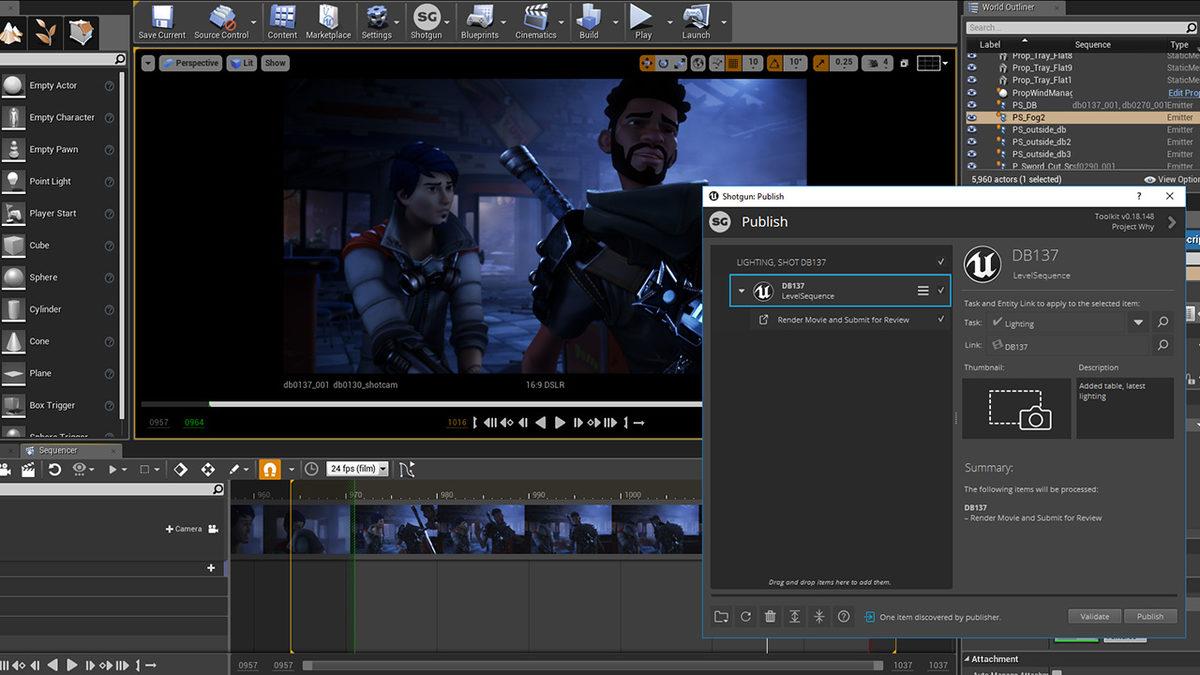Screen dimensions: 1200x675
Task: Expand the DB137 LevelSequence item
Action: [740, 290]
